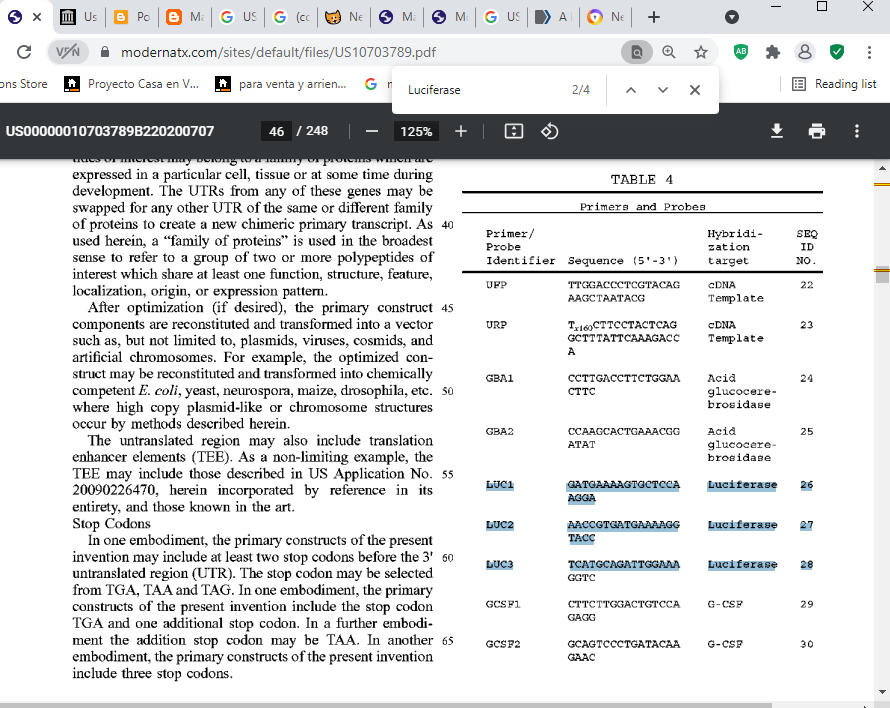Click the page number field showing 46

277,131
